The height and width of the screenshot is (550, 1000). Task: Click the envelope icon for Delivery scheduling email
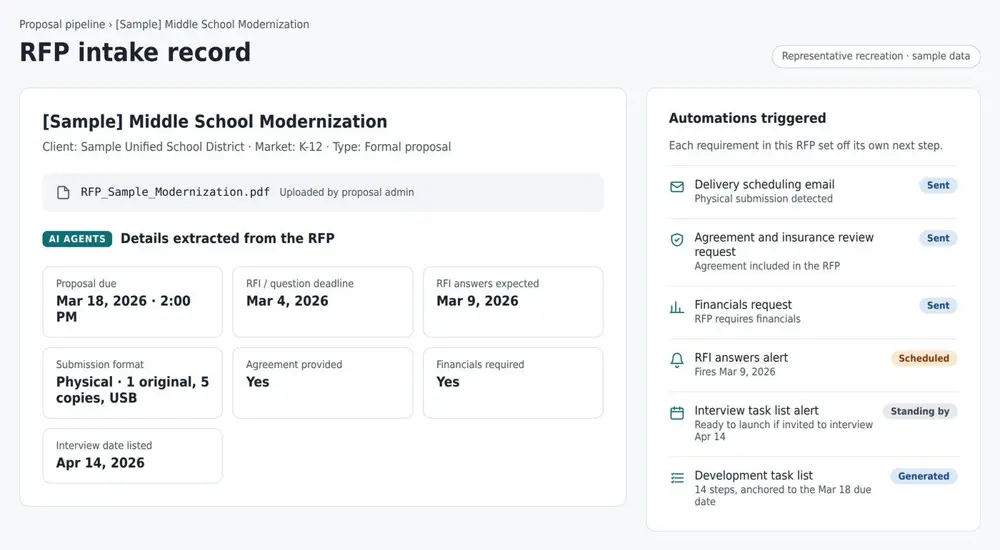point(677,187)
